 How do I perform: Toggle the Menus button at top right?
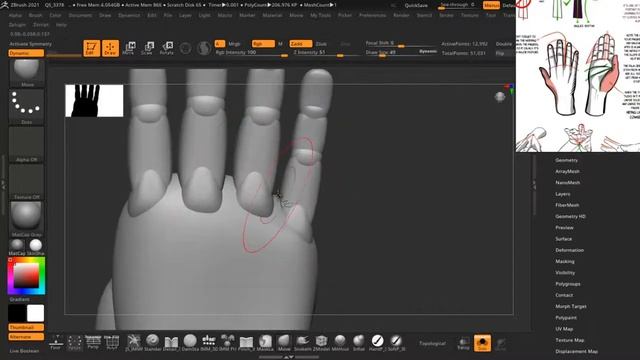491,5
